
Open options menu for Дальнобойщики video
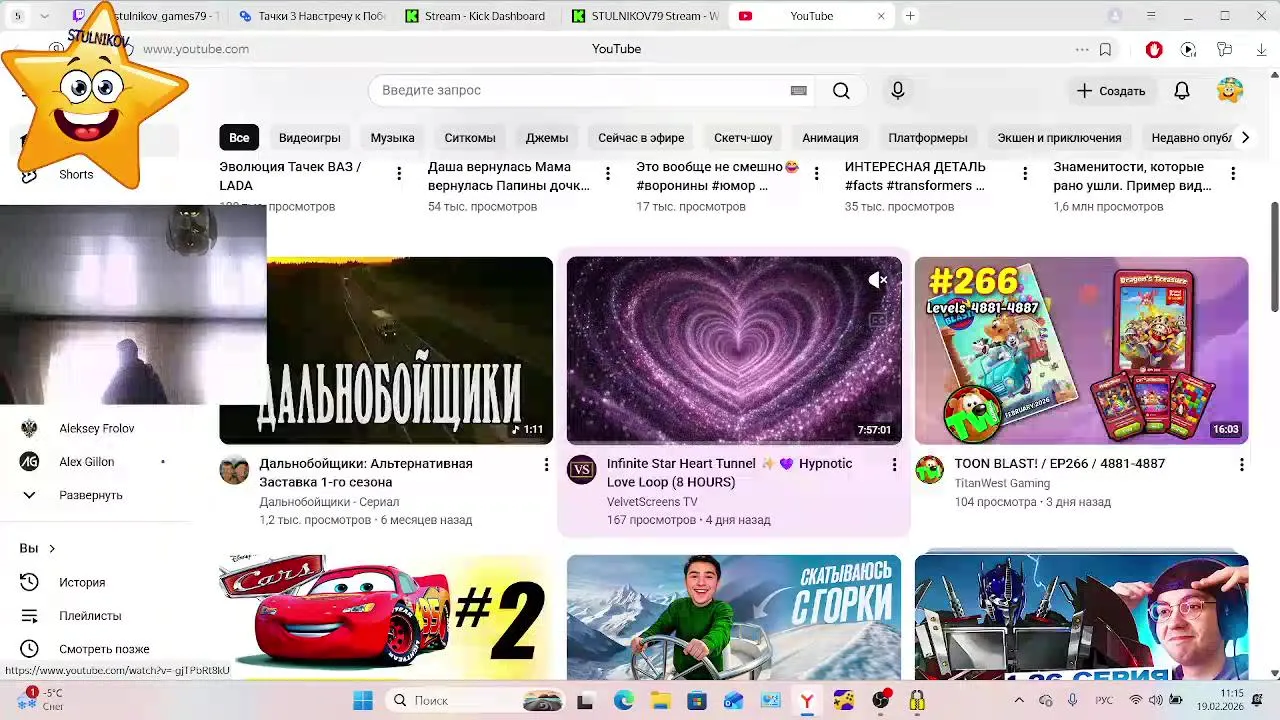point(546,465)
